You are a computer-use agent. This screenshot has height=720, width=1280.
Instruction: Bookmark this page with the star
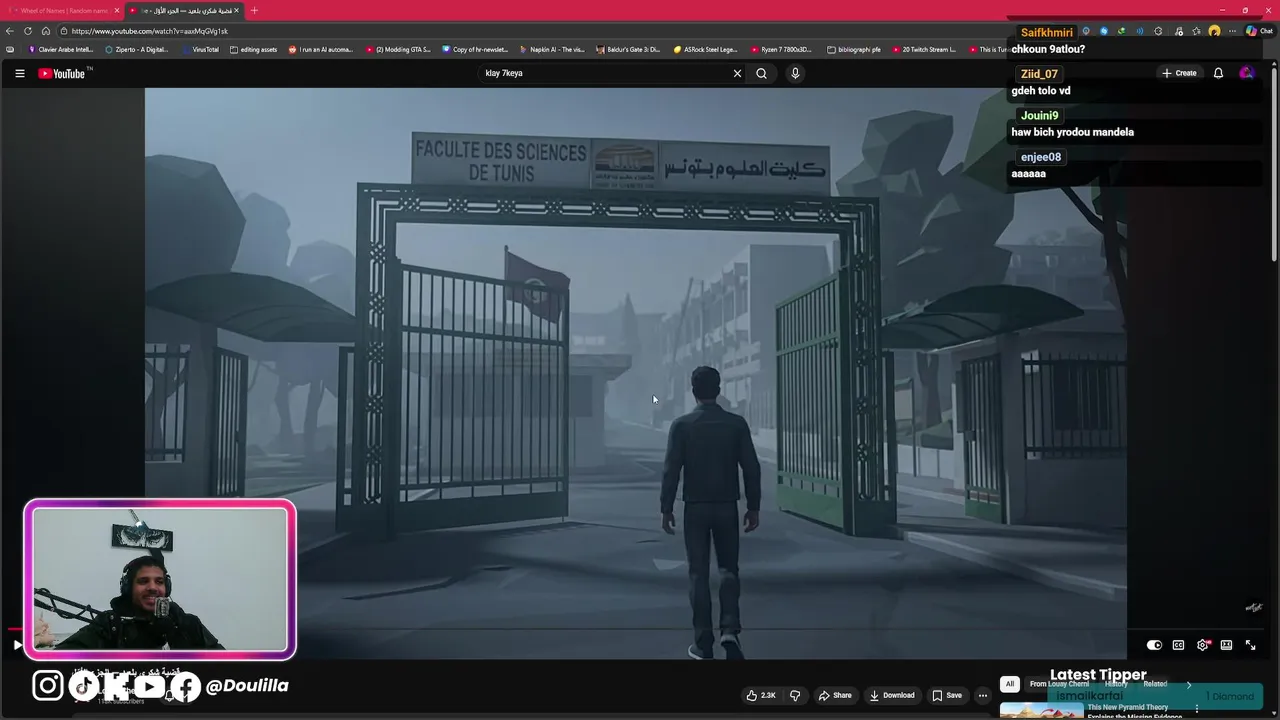1196,31
